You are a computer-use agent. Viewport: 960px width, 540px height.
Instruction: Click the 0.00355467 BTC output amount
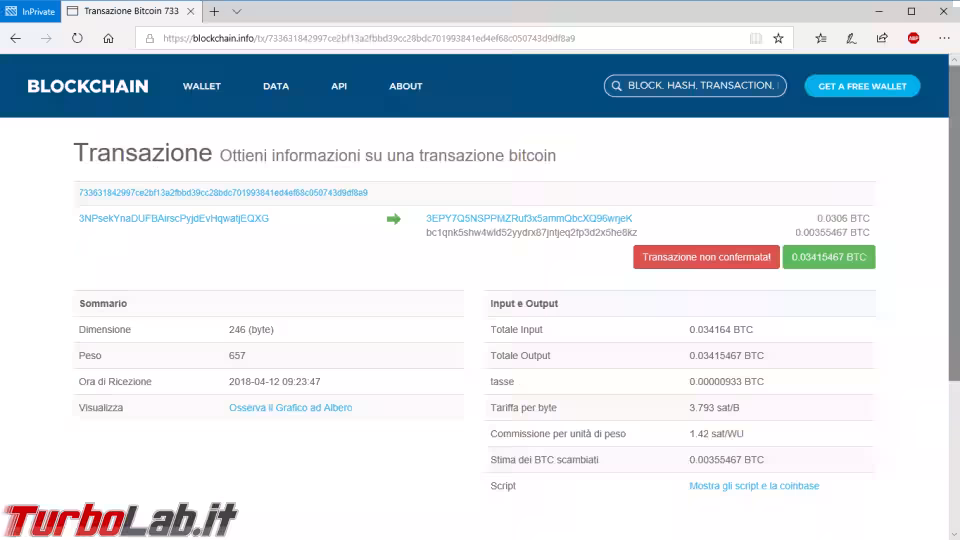coord(832,233)
